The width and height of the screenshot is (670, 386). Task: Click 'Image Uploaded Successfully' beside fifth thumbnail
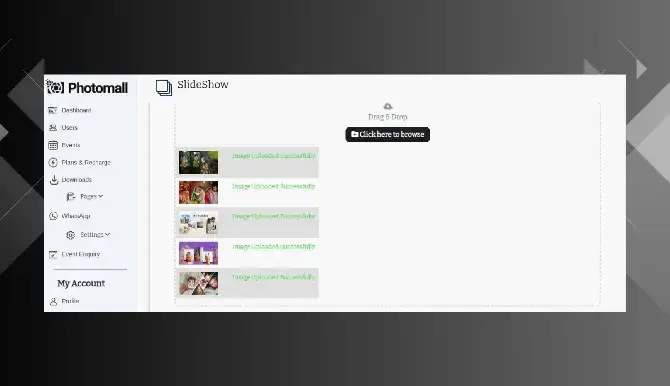click(273, 277)
